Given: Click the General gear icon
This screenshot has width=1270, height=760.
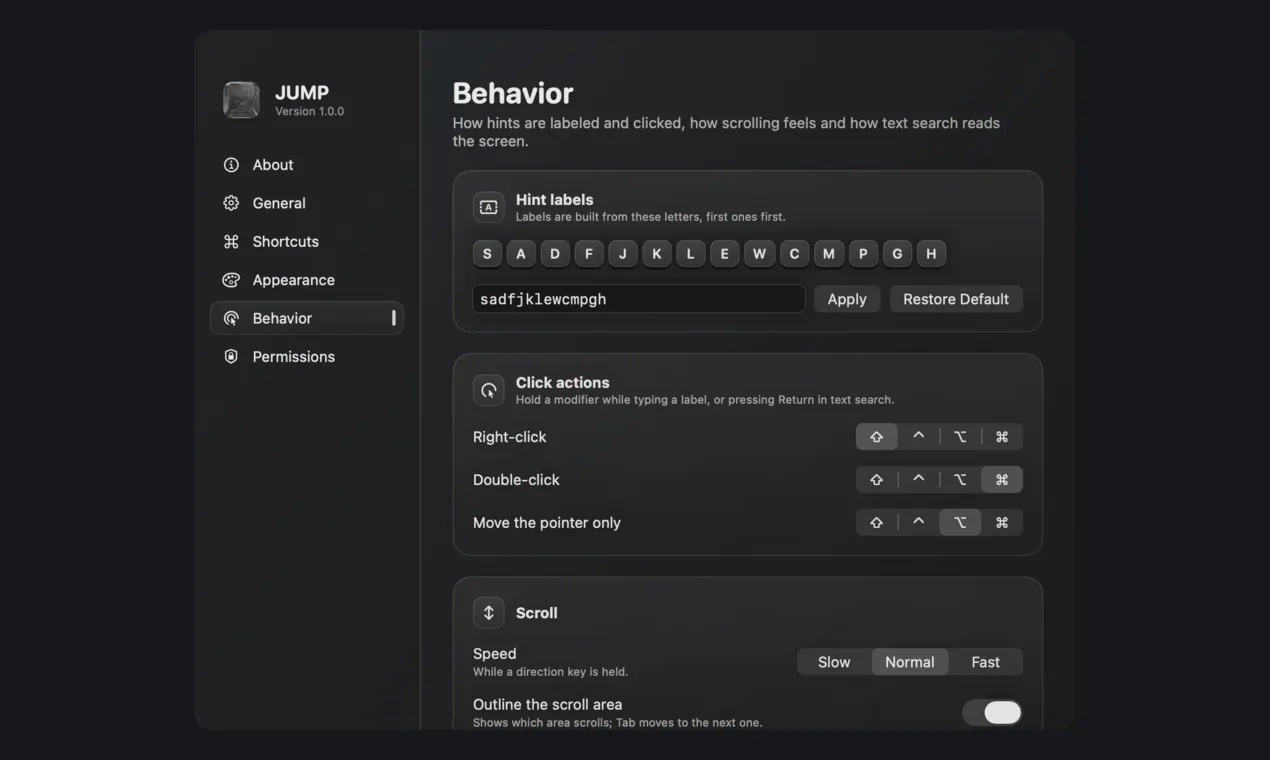Looking at the screenshot, I should tap(231, 203).
